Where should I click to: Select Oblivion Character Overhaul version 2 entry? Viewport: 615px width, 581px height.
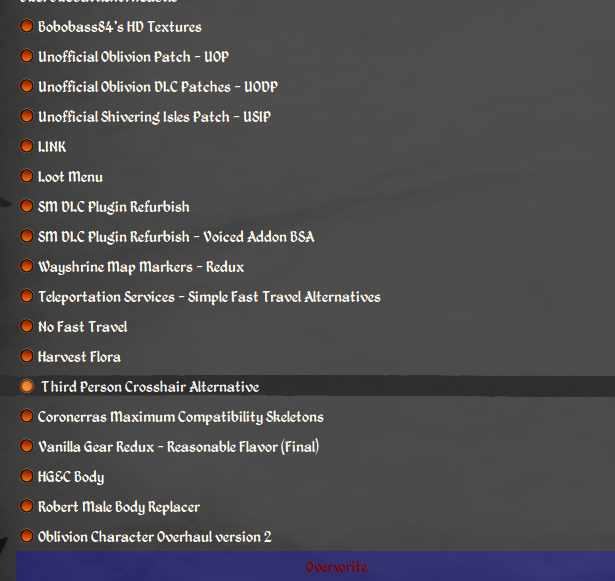pyautogui.click(x=155, y=537)
